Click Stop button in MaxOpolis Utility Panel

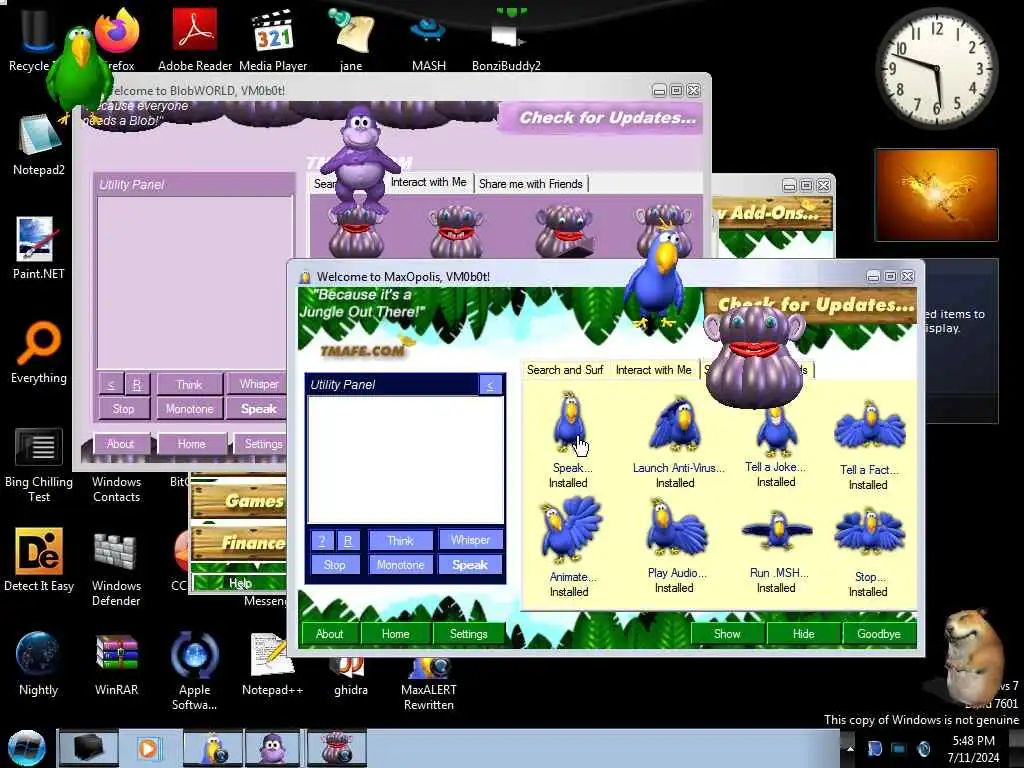[x=334, y=565]
